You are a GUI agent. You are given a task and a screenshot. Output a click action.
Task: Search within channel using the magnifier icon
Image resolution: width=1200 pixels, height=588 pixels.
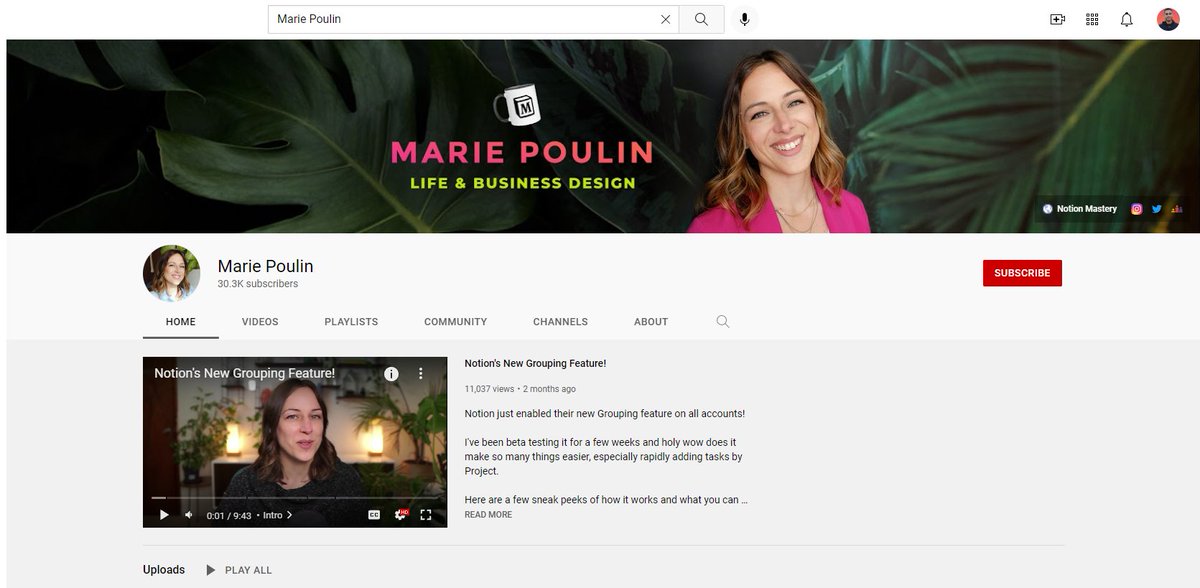point(723,322)
